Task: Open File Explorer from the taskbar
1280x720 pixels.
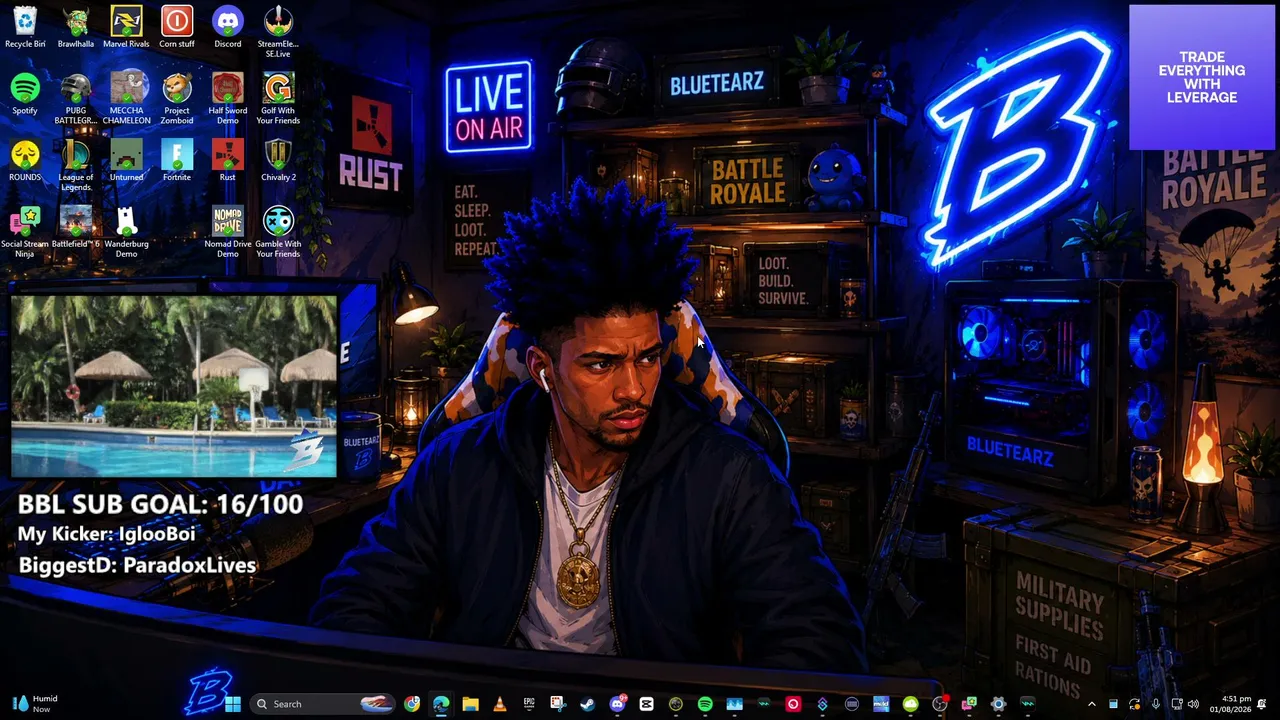Action: click(470, 704)
